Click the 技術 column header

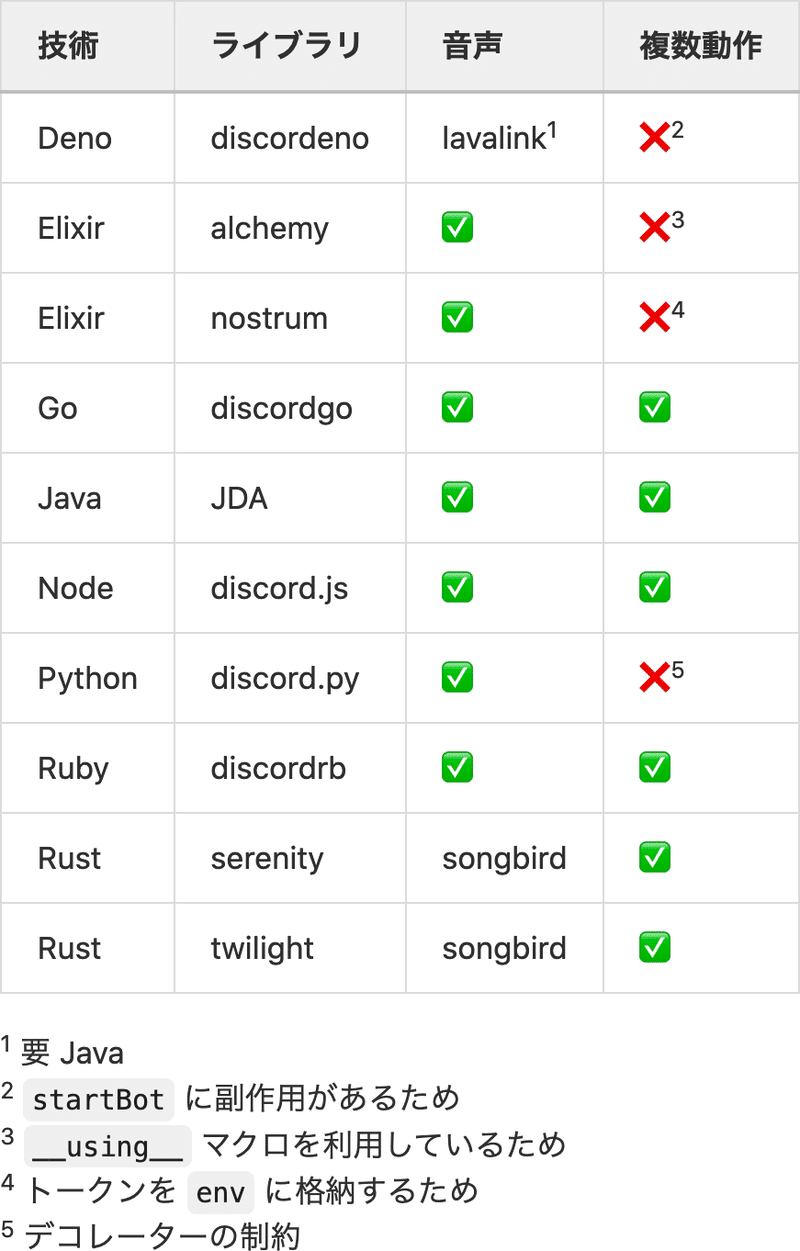point(68,46)
